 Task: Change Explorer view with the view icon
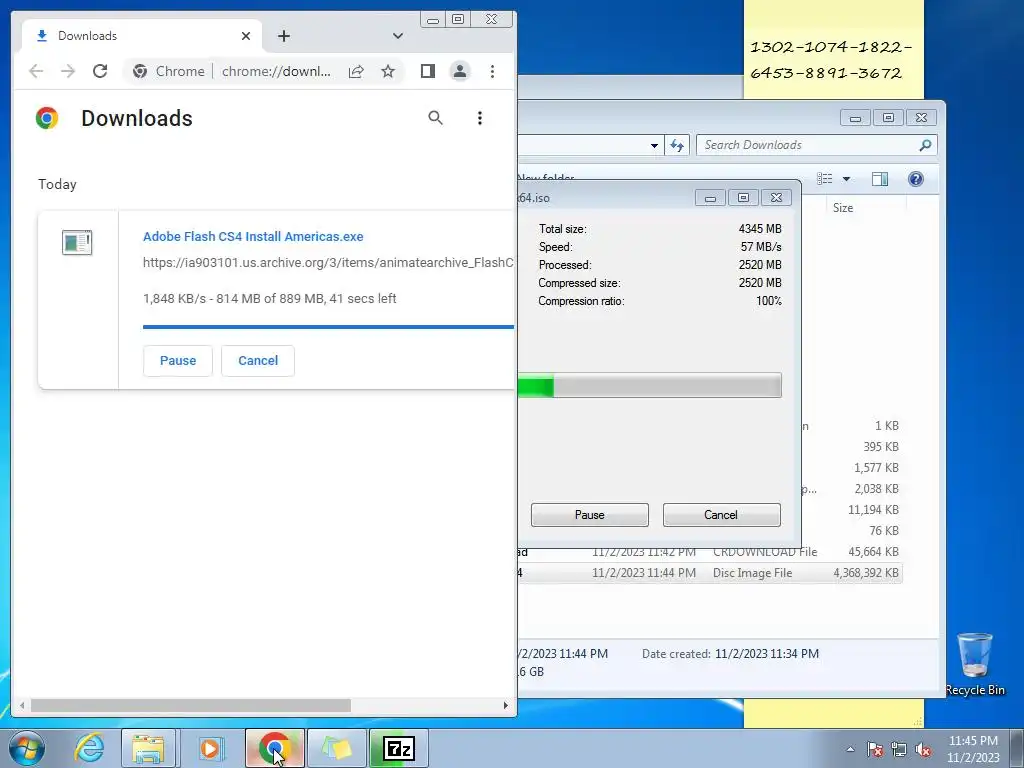pos(825,179)
